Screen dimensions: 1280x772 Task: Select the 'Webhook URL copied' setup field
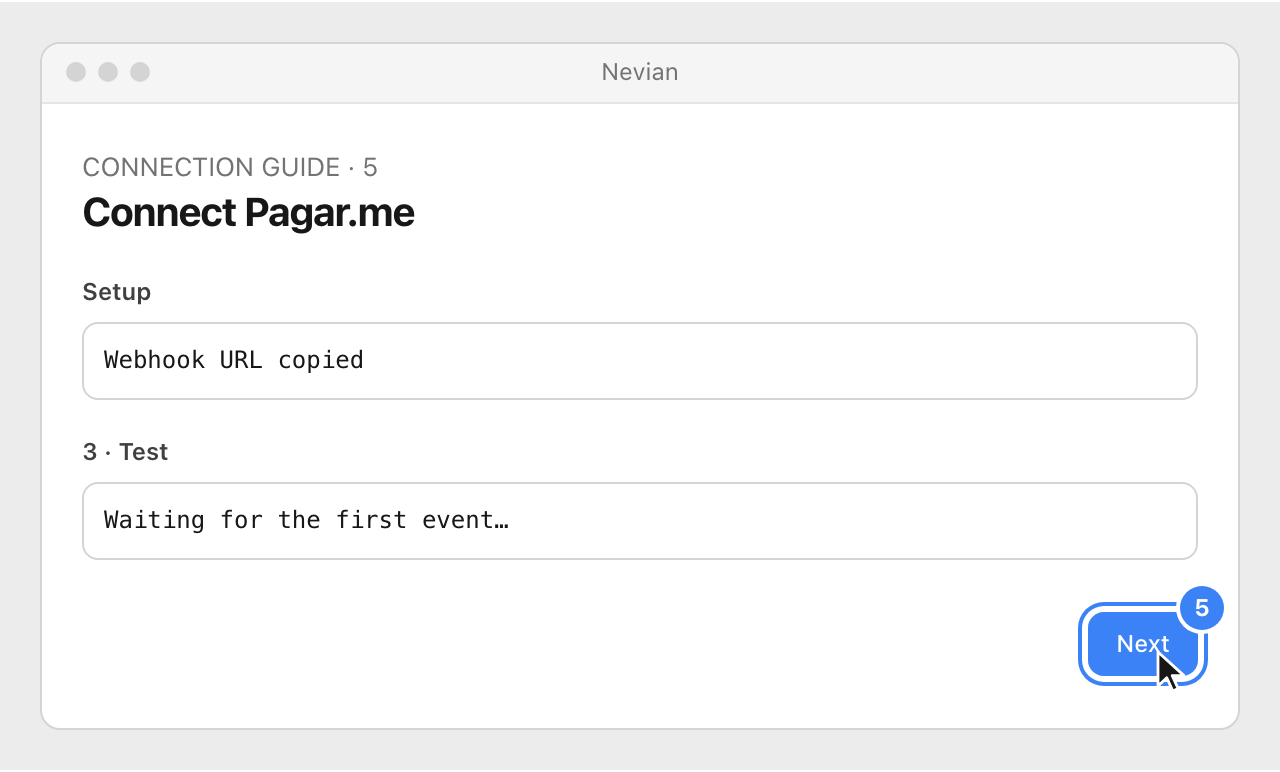click(640, 361)
